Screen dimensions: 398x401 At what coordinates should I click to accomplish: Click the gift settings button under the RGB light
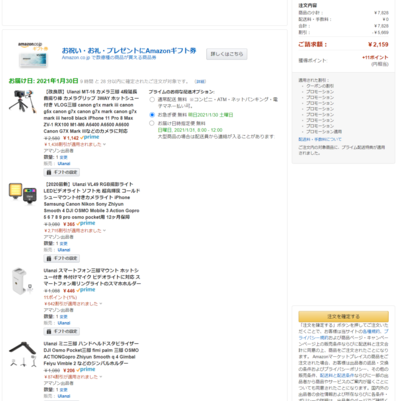tap(62, 258)
